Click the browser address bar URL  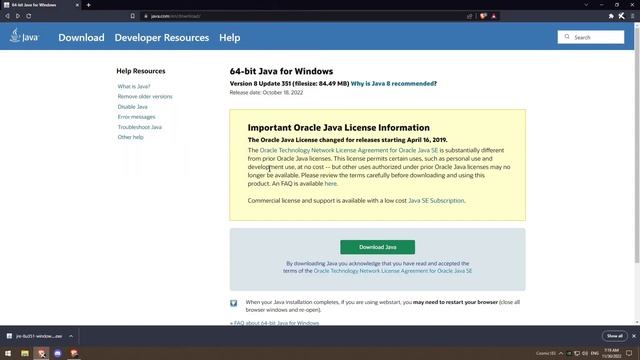click(x=176, y=16)
